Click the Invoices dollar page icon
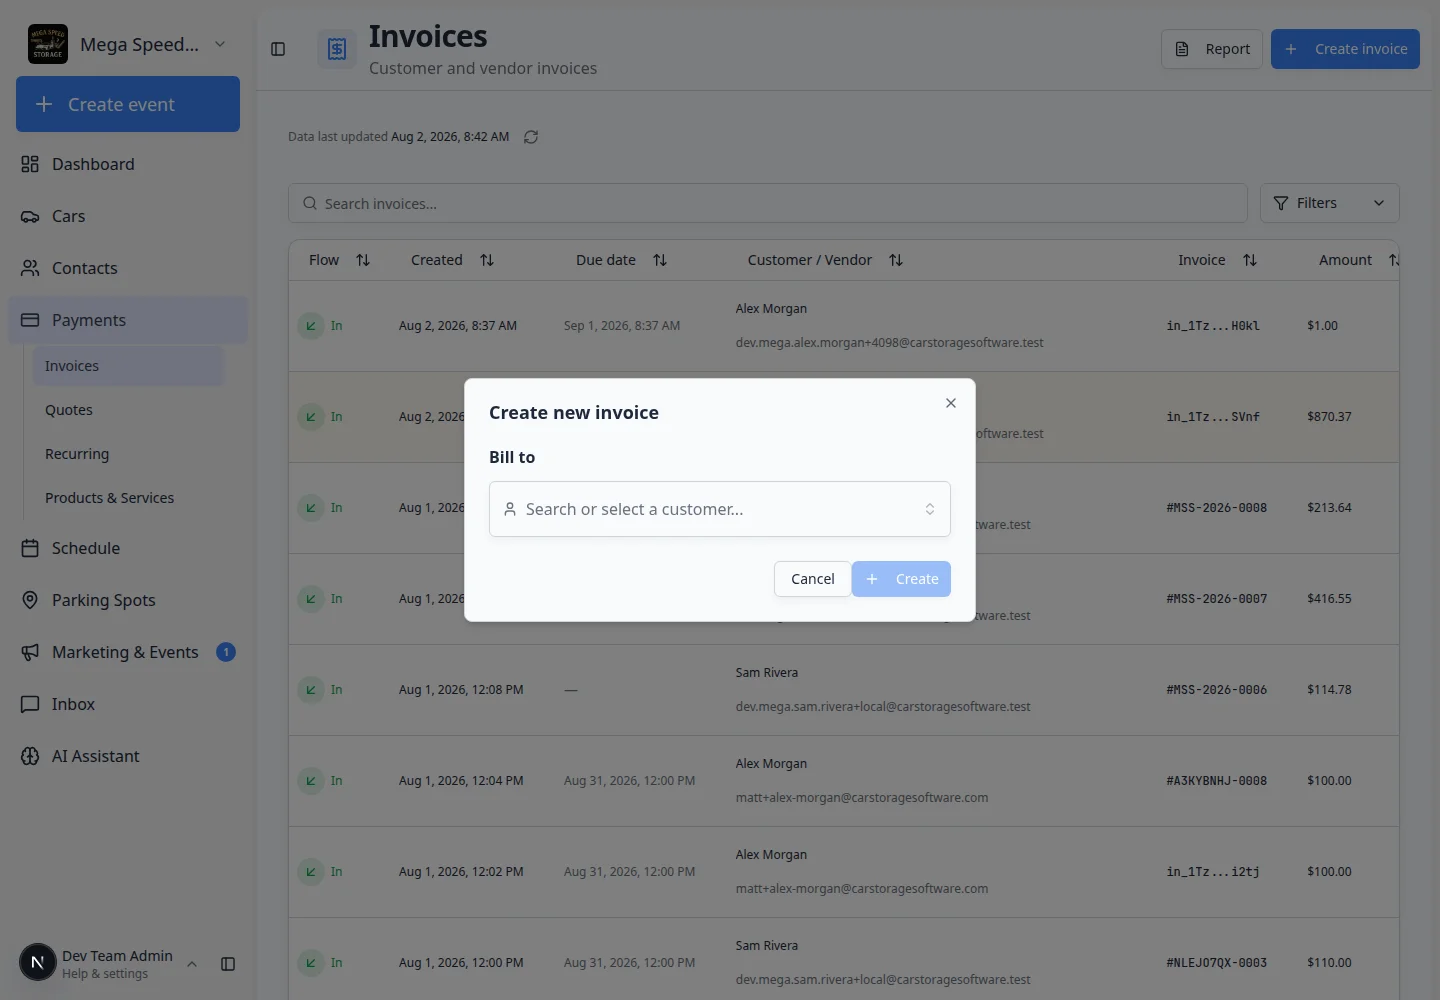This screenshot has height=1000, width=1440. [337, 49]
